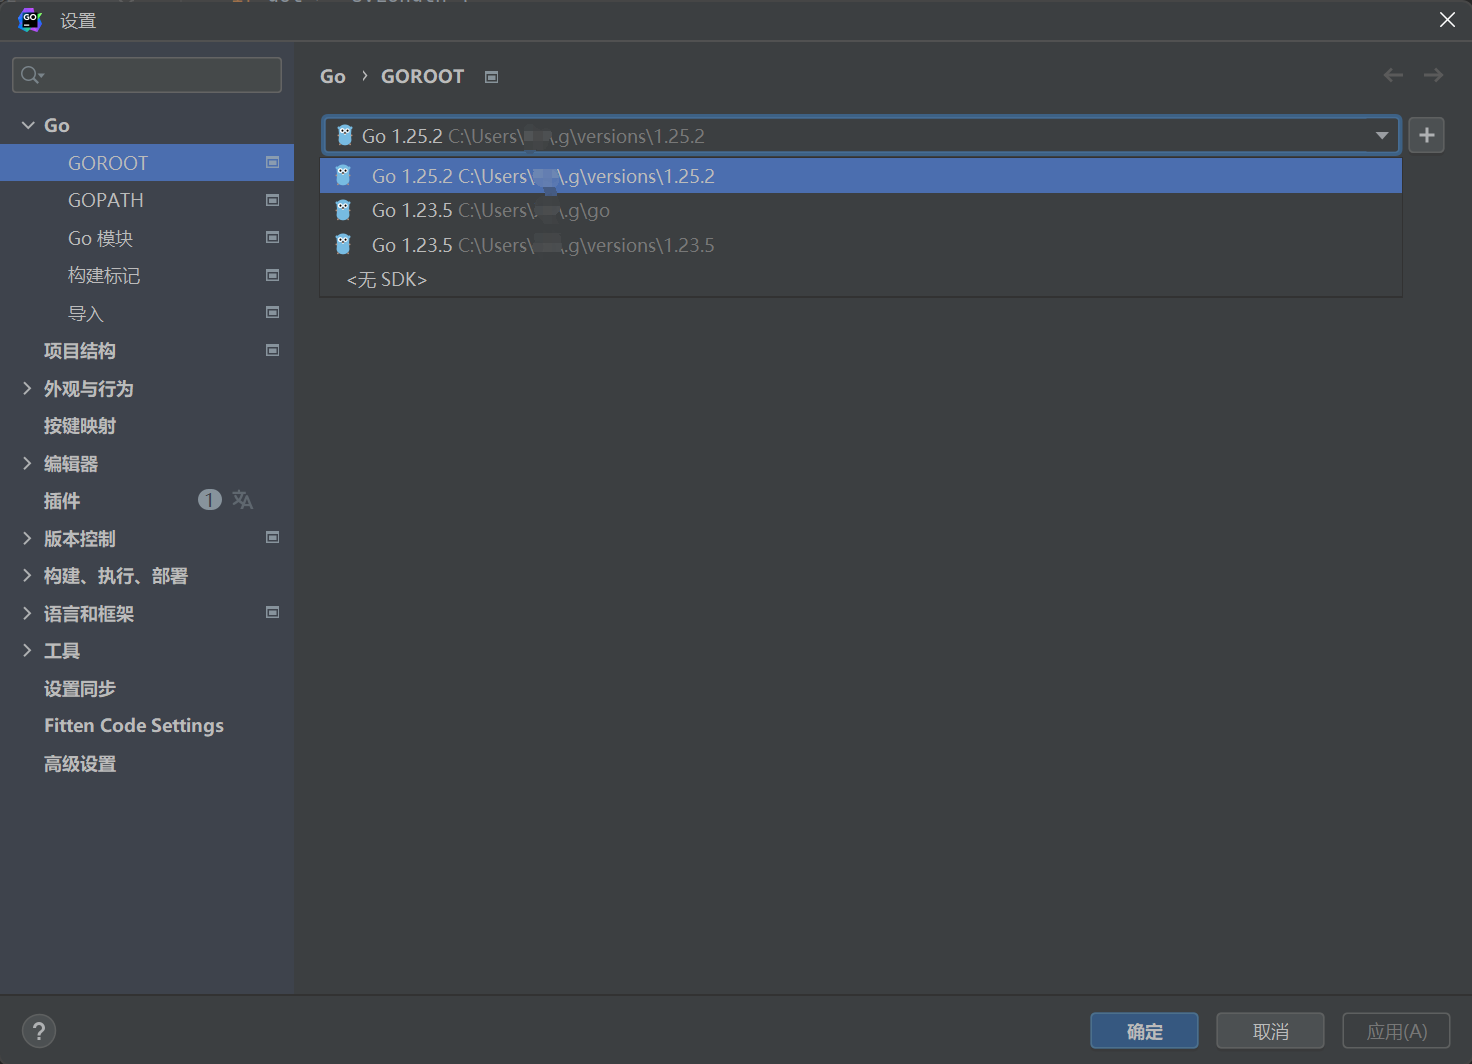Click the plus button to add SDK
The image size is (1472, 1064).
tap(1426, 135)
